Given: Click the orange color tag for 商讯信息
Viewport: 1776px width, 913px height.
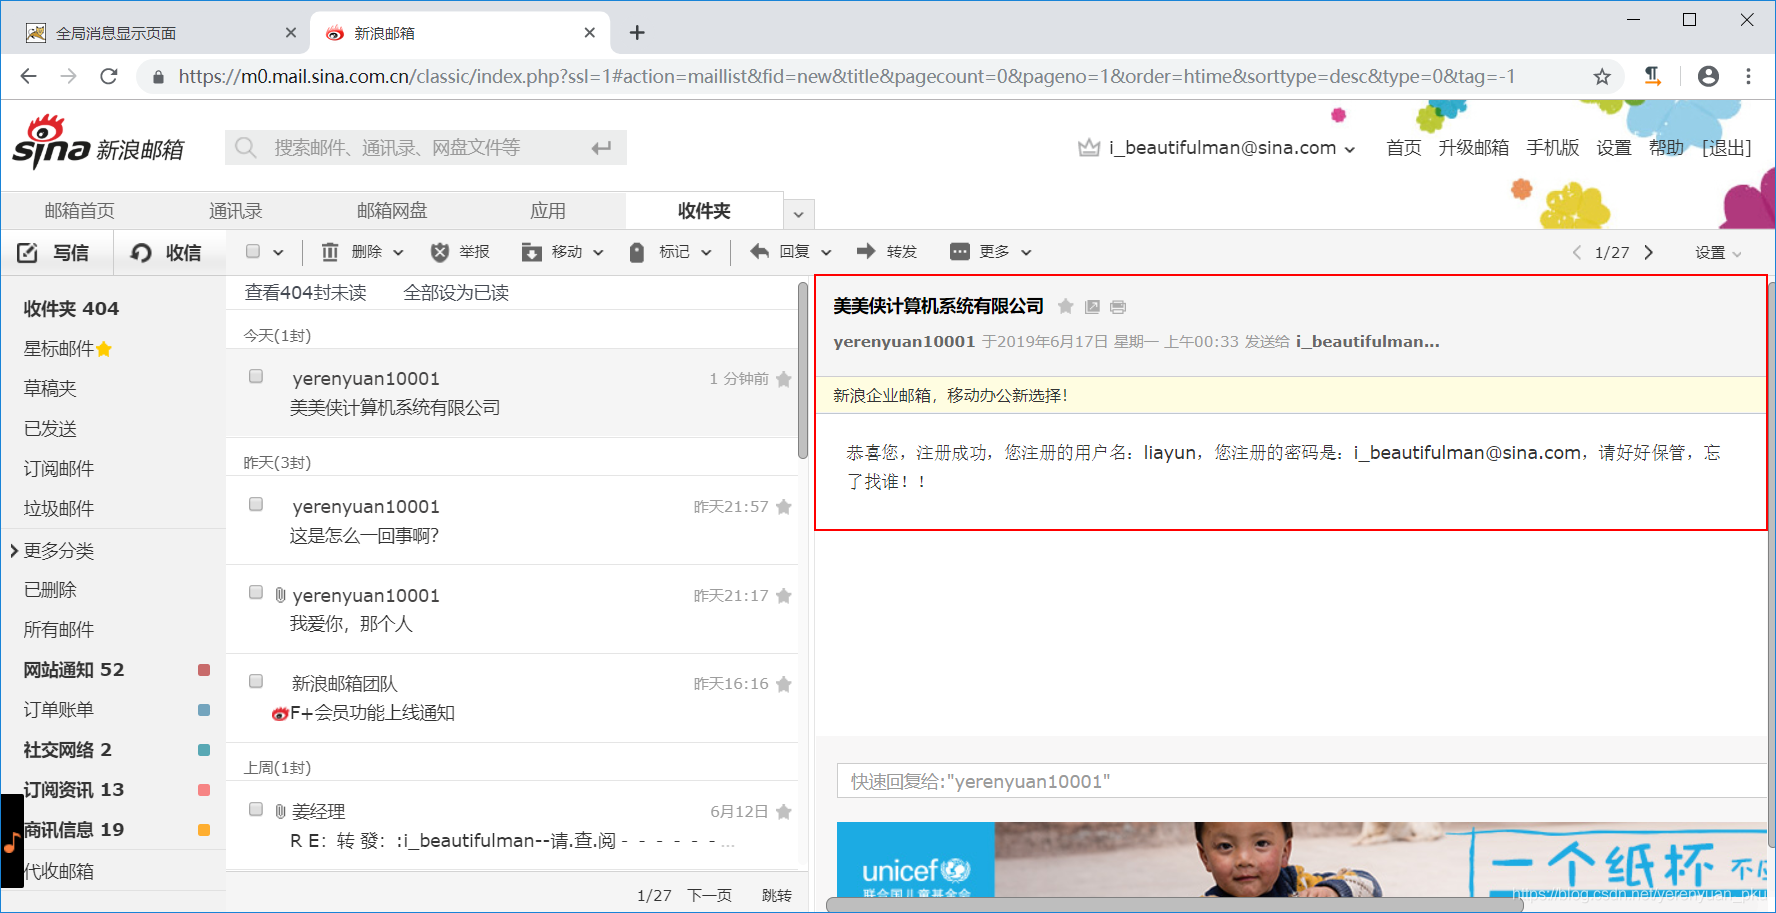Looking at the screenshot, I should point(204,830).
